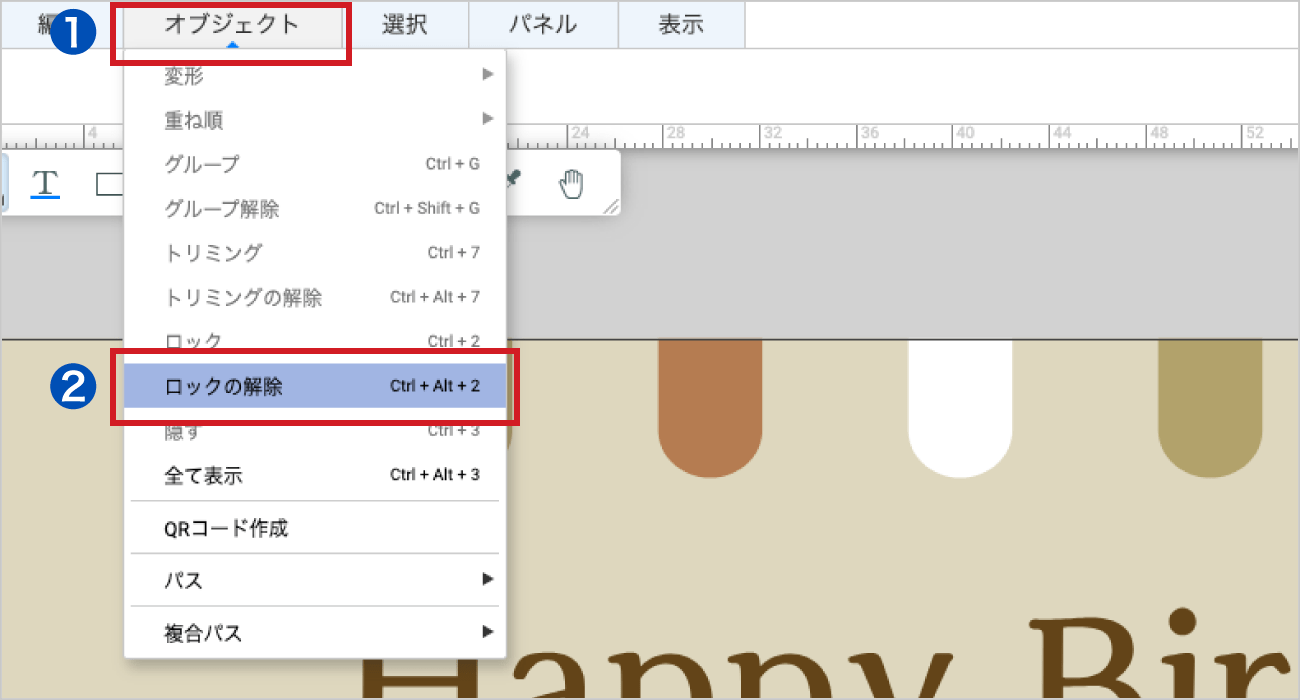Open the 表示 menu

681,25
